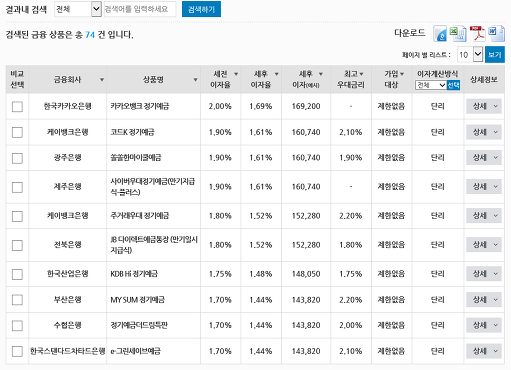Sort by 세전 이자율 column arrow
Screen dimensions: 511x370
[236, 74]
